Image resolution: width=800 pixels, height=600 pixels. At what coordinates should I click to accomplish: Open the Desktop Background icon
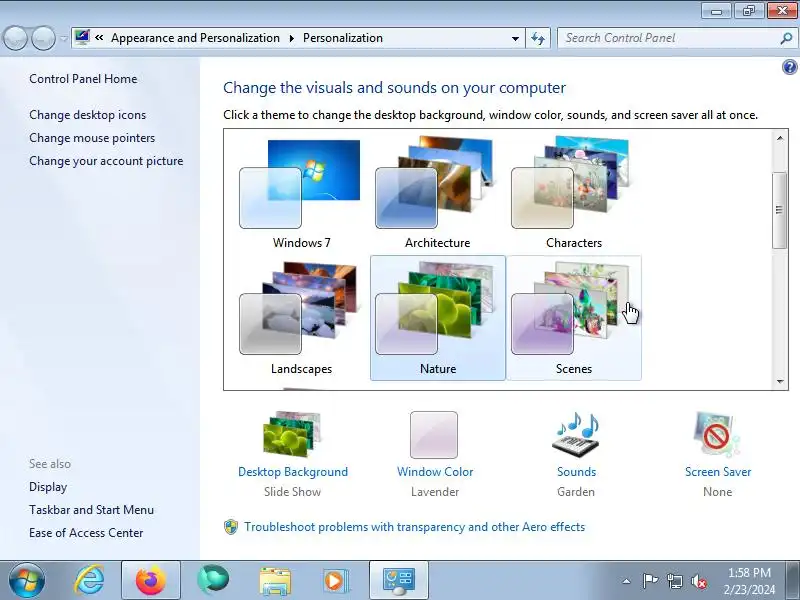point(292,434)
